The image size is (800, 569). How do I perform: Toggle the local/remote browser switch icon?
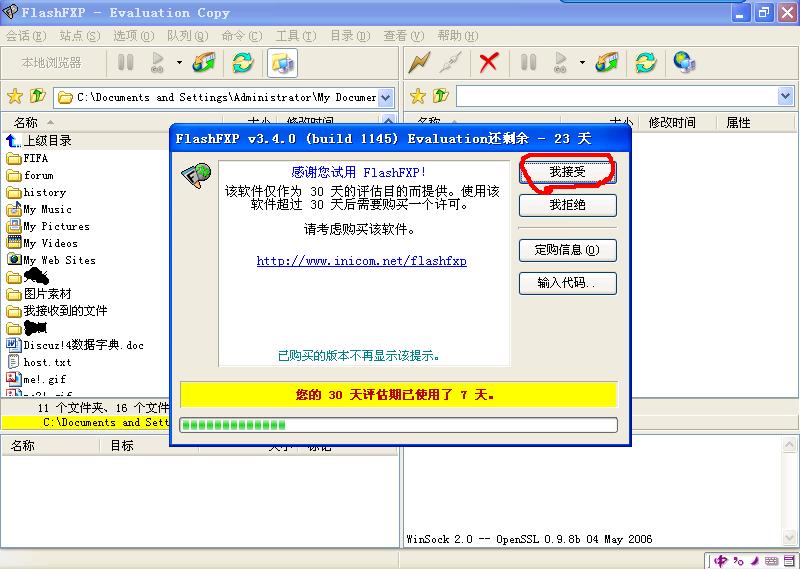coord(282,63)
